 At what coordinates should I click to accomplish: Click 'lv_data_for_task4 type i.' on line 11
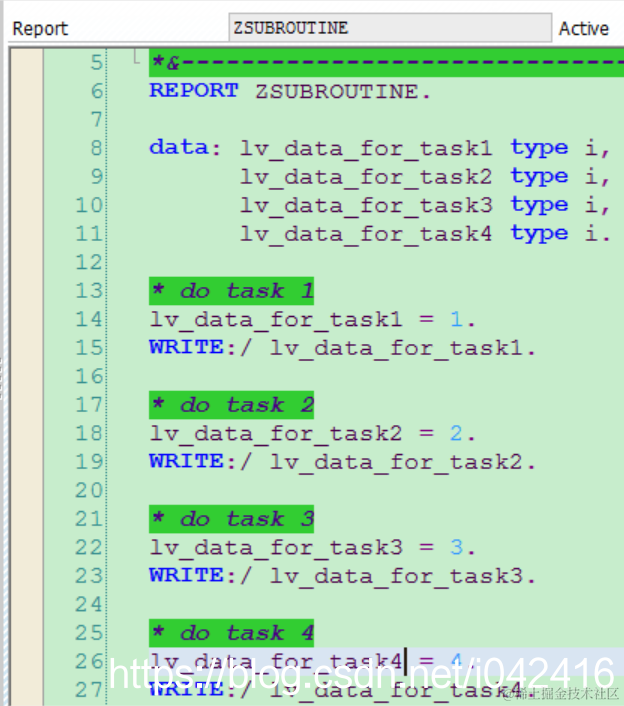click(425, 234)
